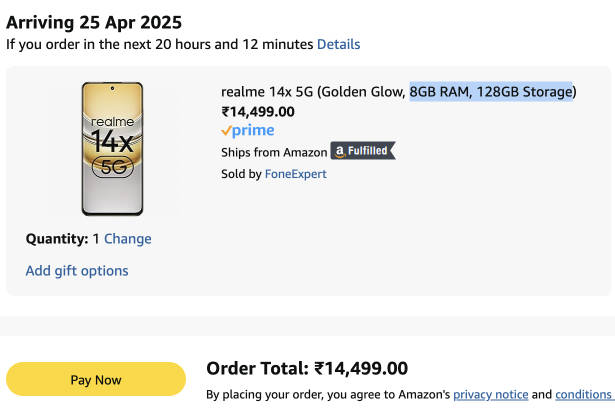Open the FoneExpert seller page
615x420 pixels.
[295, 174]
